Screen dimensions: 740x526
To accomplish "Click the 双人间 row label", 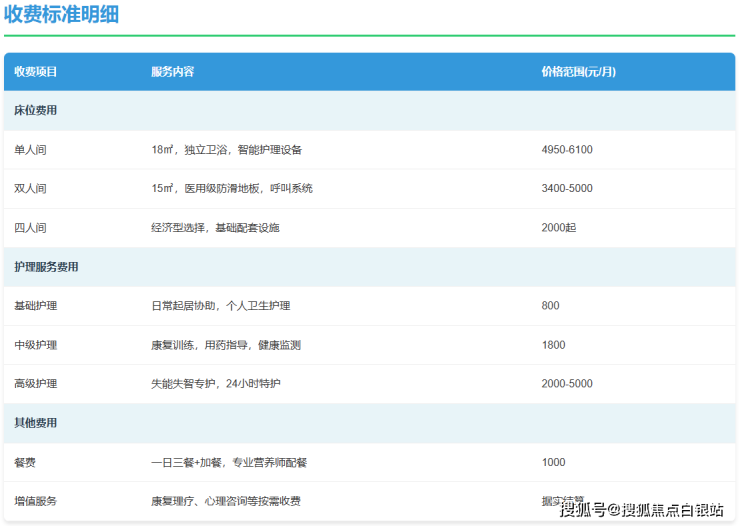I will pos(30,189).
